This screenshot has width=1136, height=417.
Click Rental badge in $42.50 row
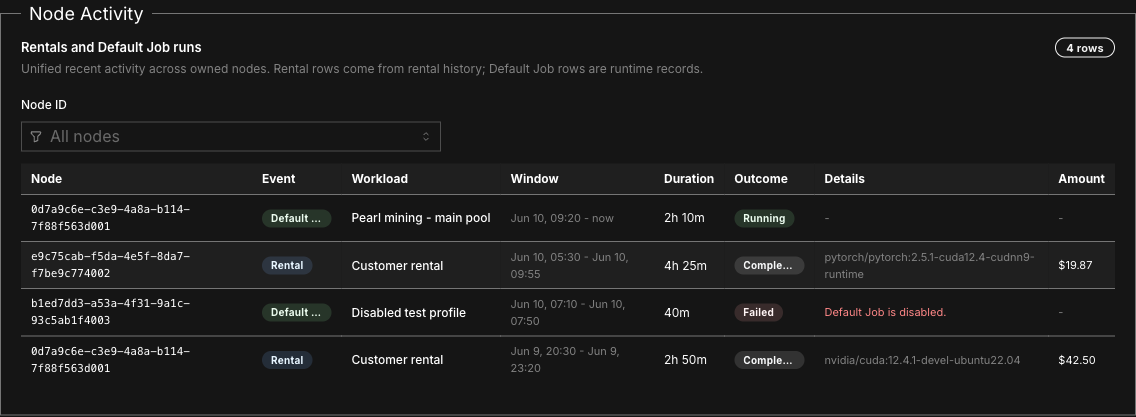click(287, 360)
